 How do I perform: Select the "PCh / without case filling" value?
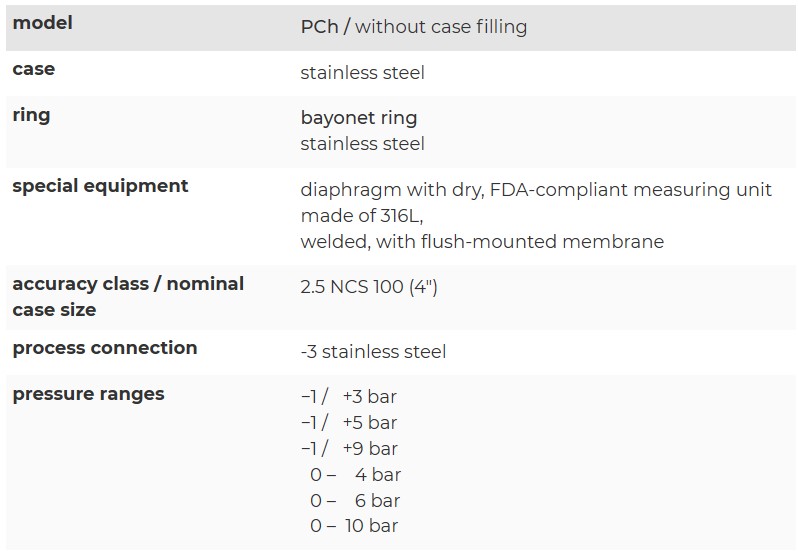(x=413, y=27)
